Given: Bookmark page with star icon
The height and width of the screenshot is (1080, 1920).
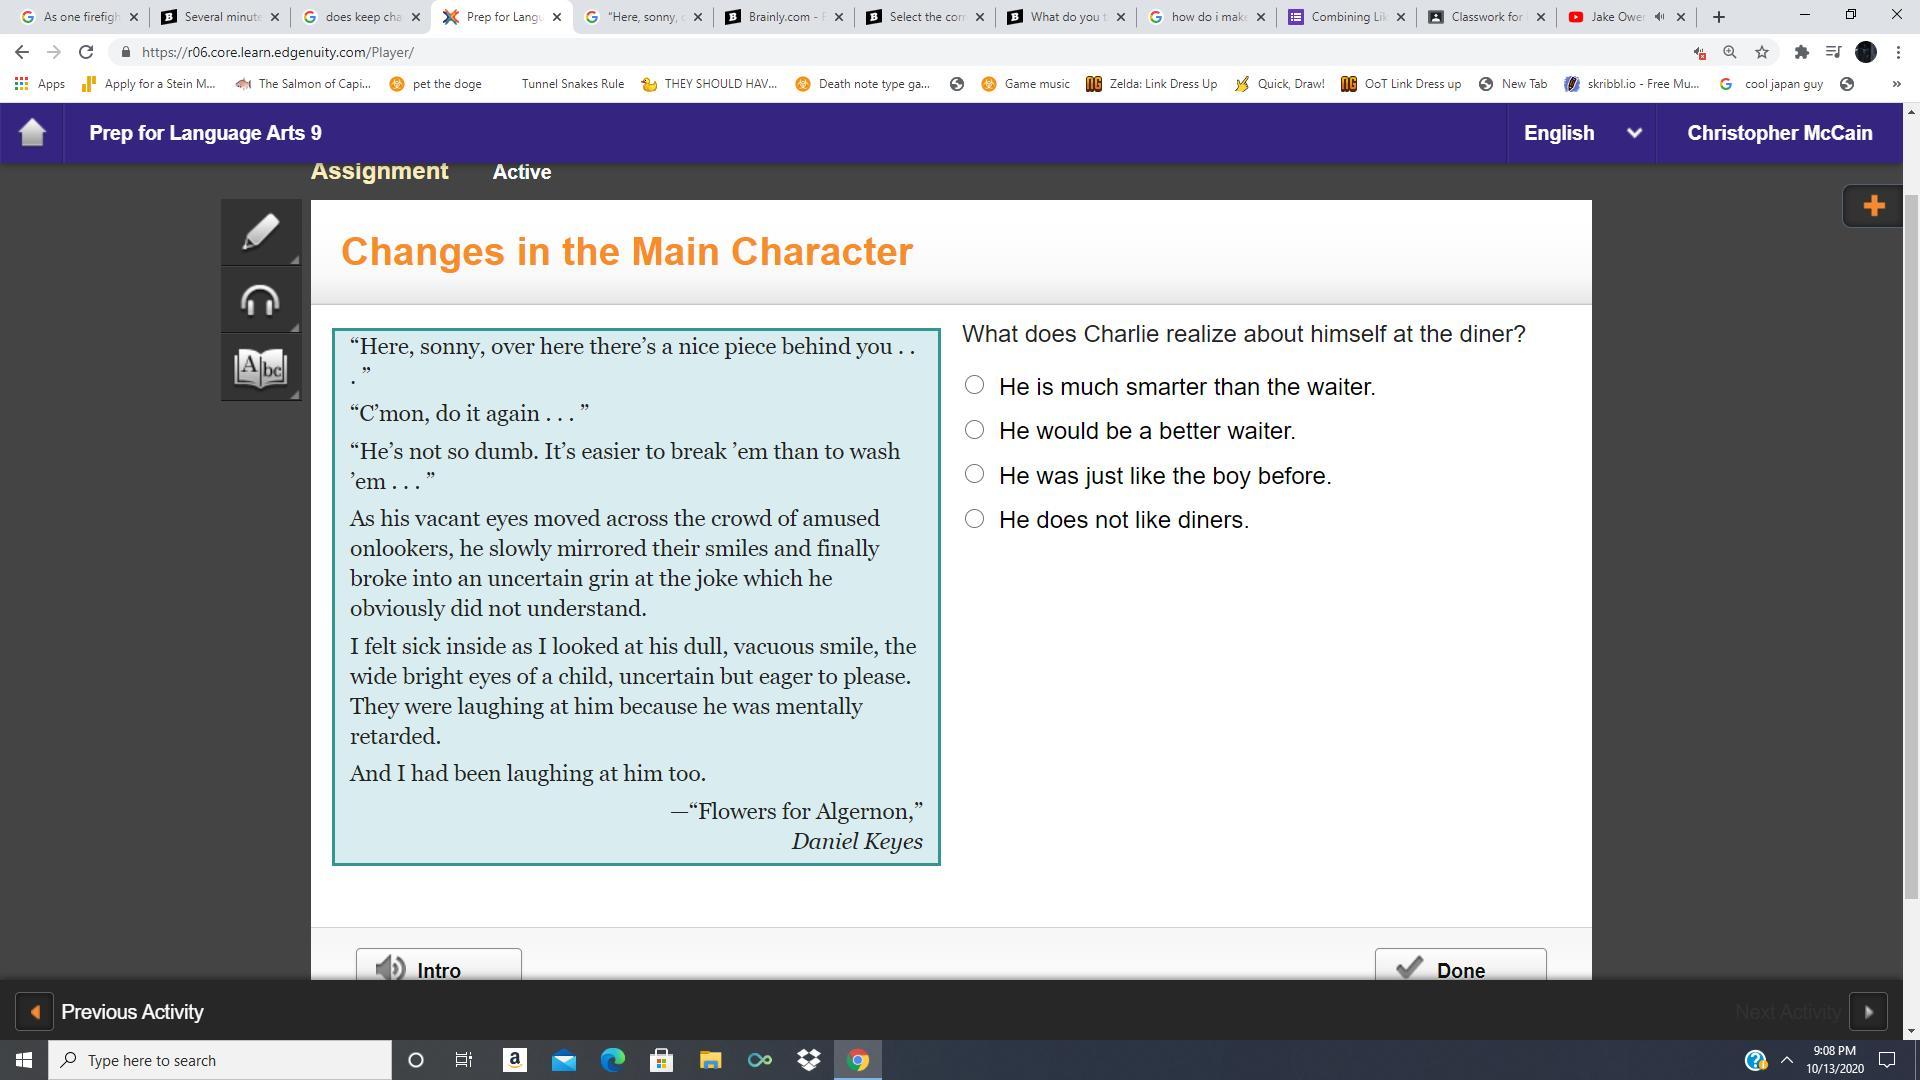Looking at the screenshot, I should point(1762,52).
